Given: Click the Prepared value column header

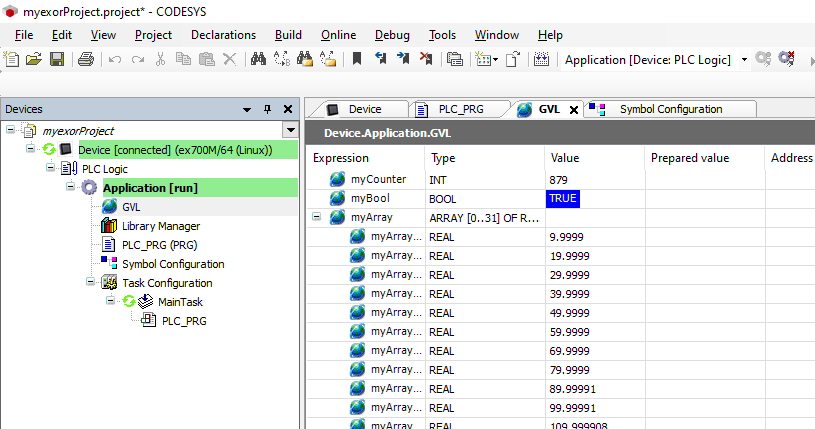Looking at the screenshot, I should 705,158.
